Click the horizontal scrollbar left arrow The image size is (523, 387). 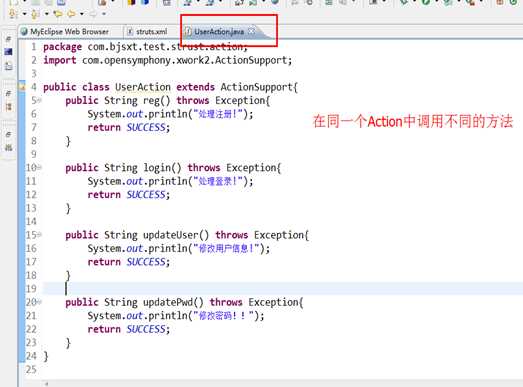point(46,384)
